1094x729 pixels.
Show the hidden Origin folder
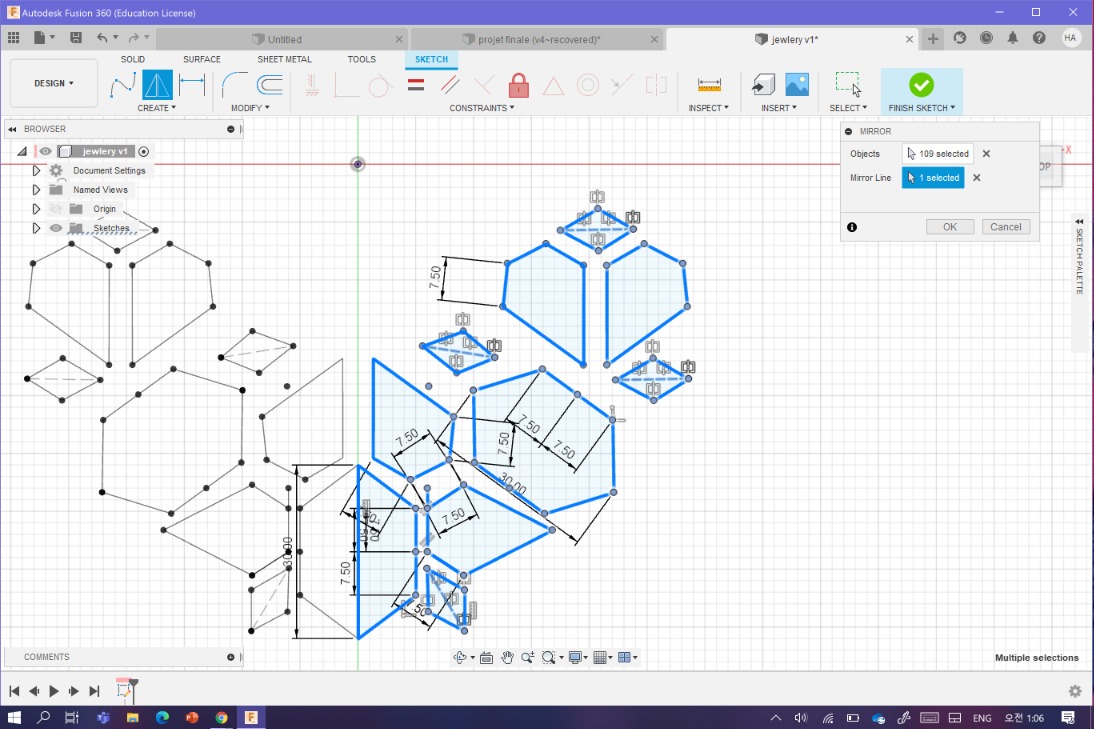[56, 209]
